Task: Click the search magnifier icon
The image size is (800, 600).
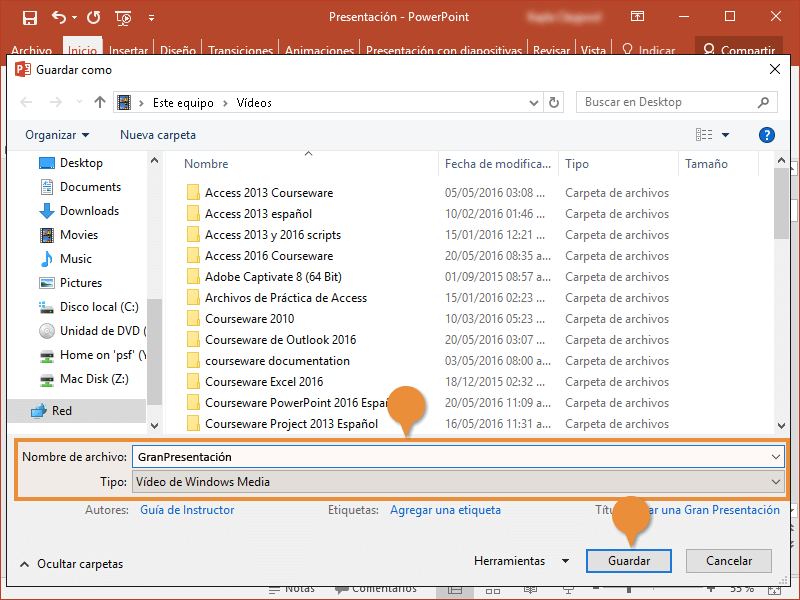Action: (763, 102)
